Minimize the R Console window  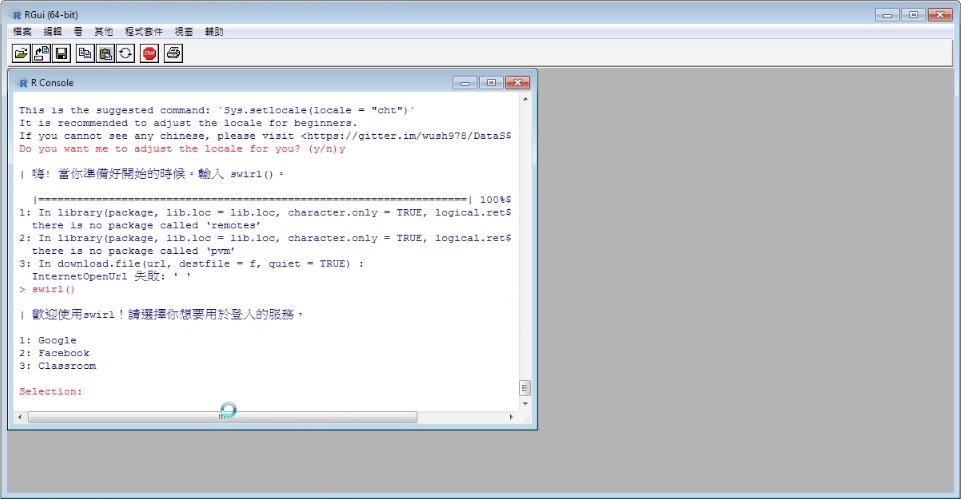pos(465,83)
